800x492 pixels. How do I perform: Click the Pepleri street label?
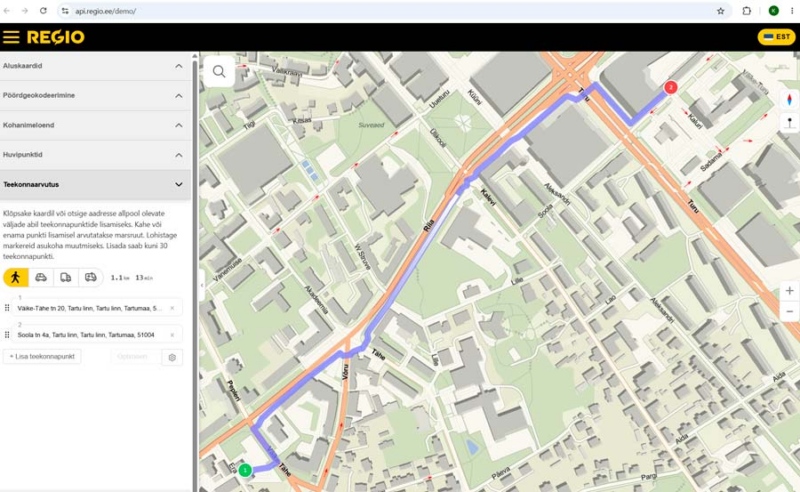pos(233,390)
